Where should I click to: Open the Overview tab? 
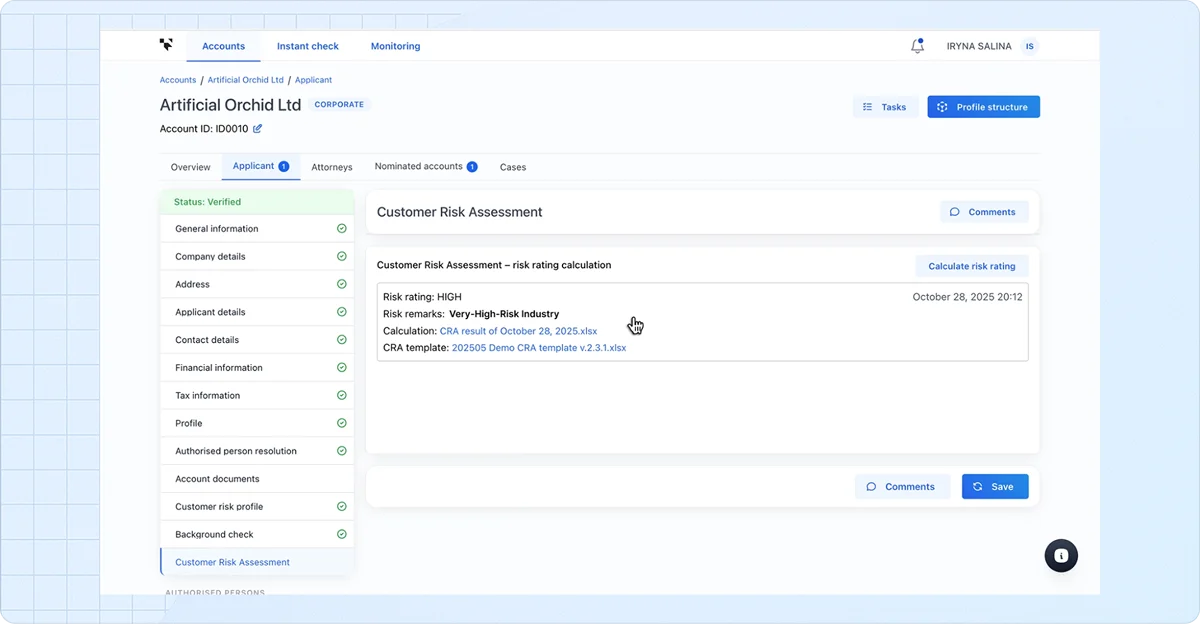190,167
